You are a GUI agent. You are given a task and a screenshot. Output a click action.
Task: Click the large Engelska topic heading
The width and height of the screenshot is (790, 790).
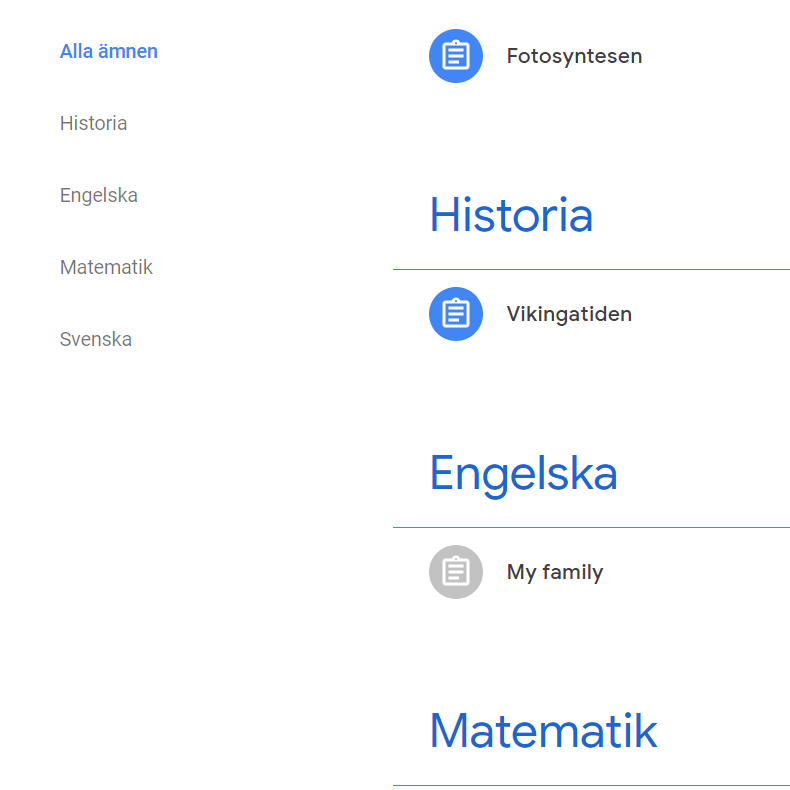click(523, 473)
